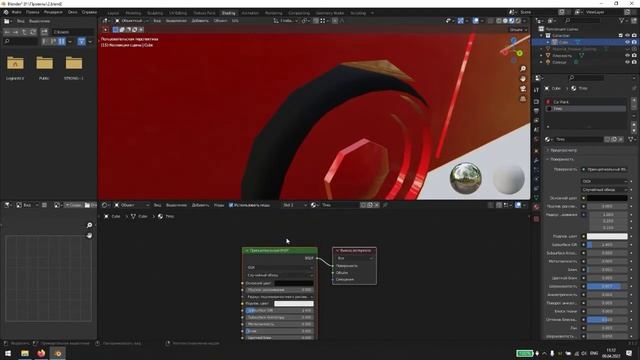This screenshot has width=640, height=360.
Task: Open outliner filter dropdown
Action: (x=624, y=20)
